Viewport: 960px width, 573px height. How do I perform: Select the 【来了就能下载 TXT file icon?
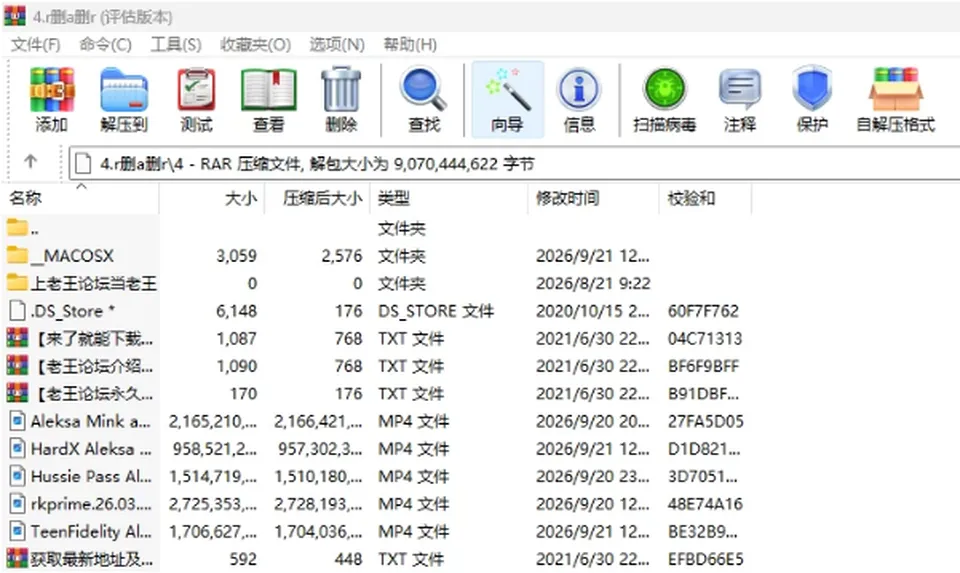pos(17,338)
